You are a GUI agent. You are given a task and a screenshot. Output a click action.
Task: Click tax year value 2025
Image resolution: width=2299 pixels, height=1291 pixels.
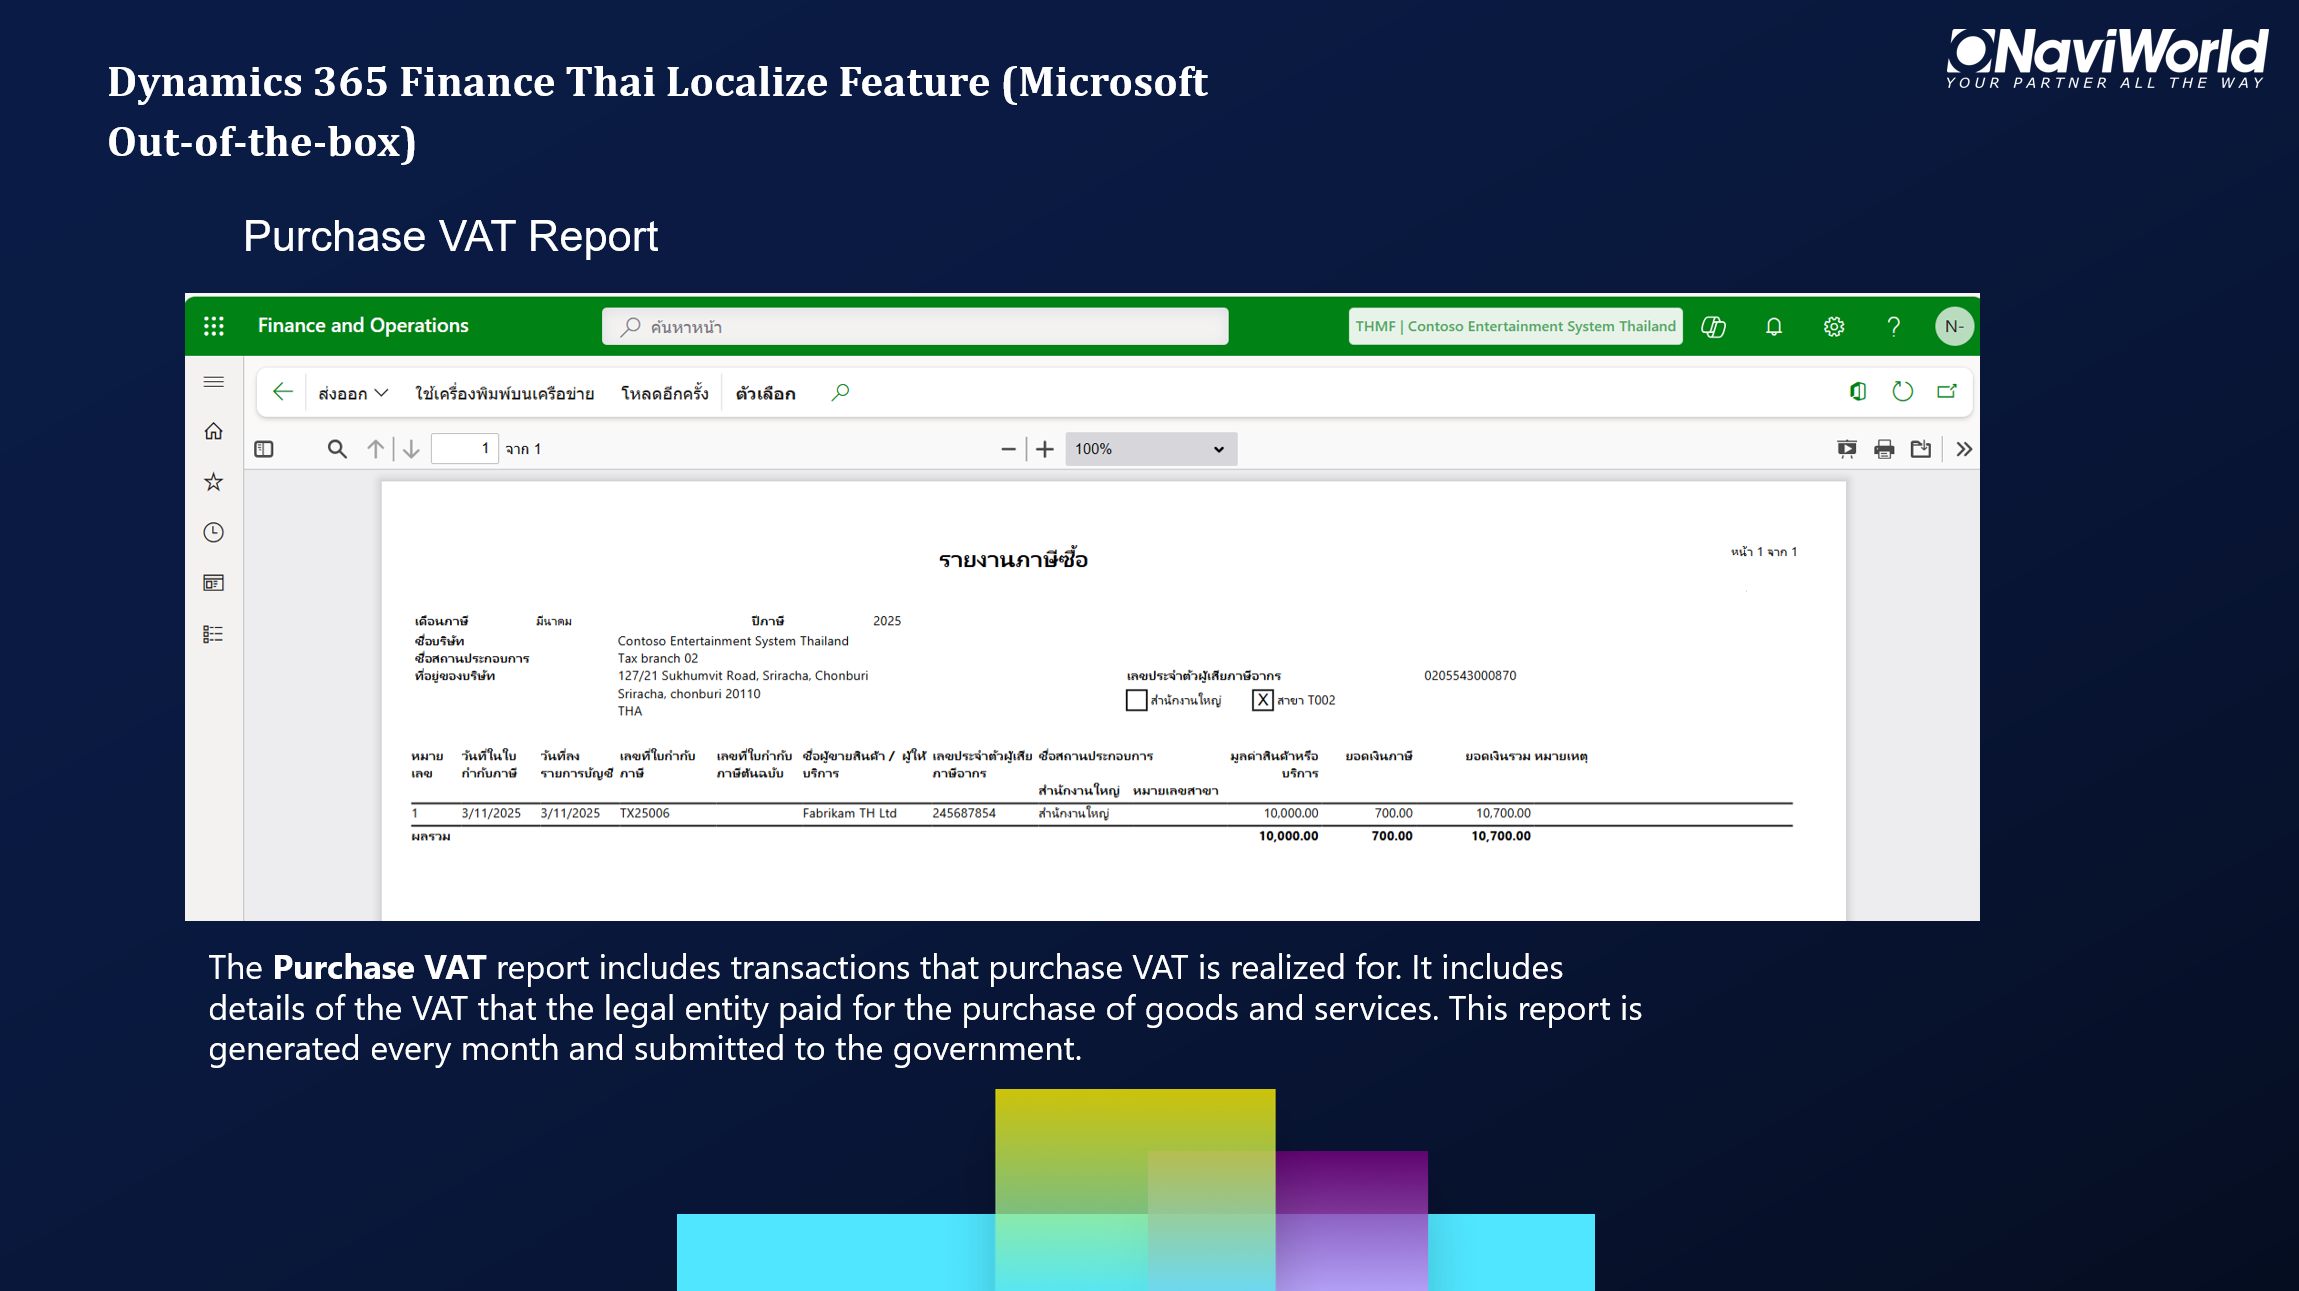887,621
